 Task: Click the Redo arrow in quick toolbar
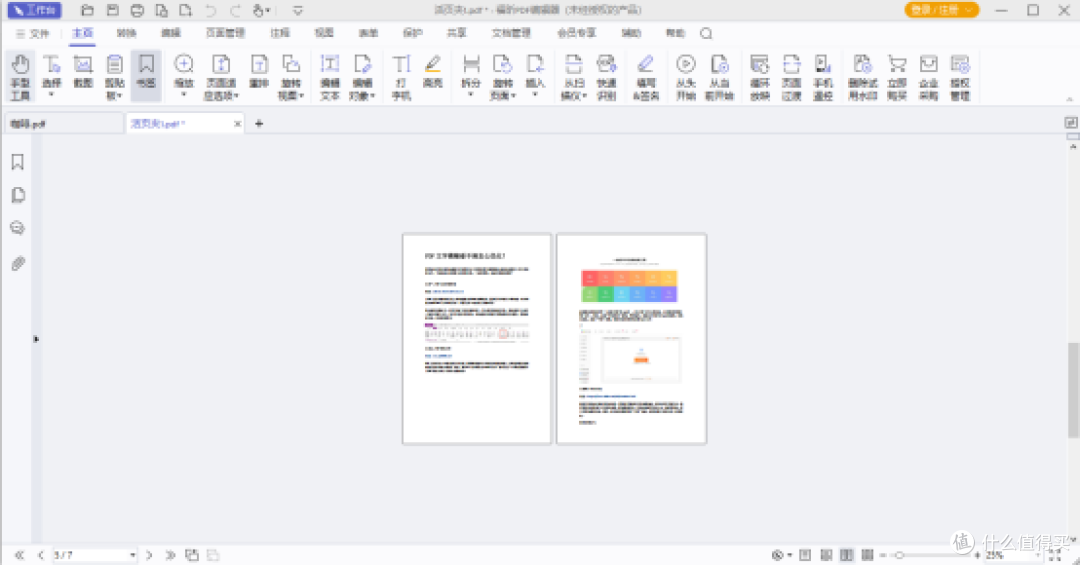coord(236,10)
